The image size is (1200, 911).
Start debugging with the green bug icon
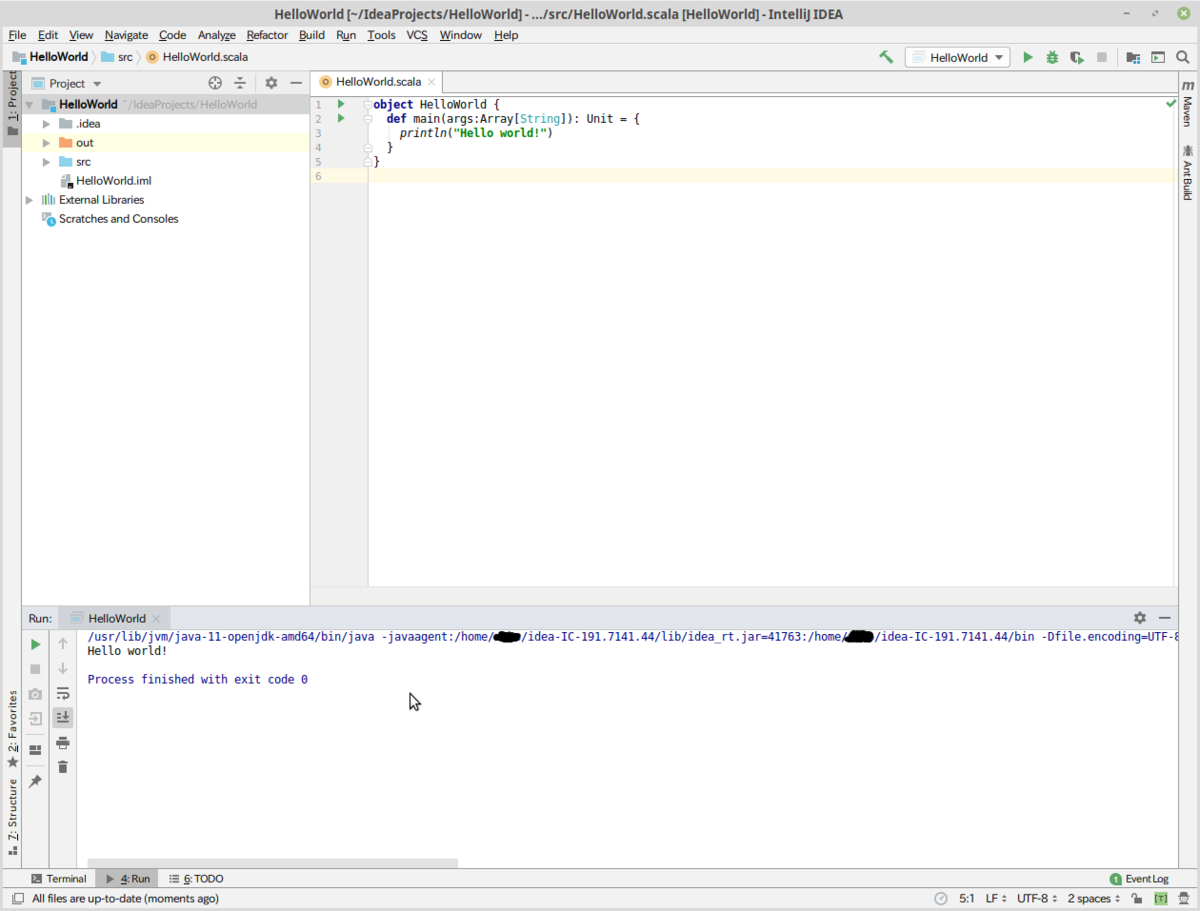(1052, 57)
